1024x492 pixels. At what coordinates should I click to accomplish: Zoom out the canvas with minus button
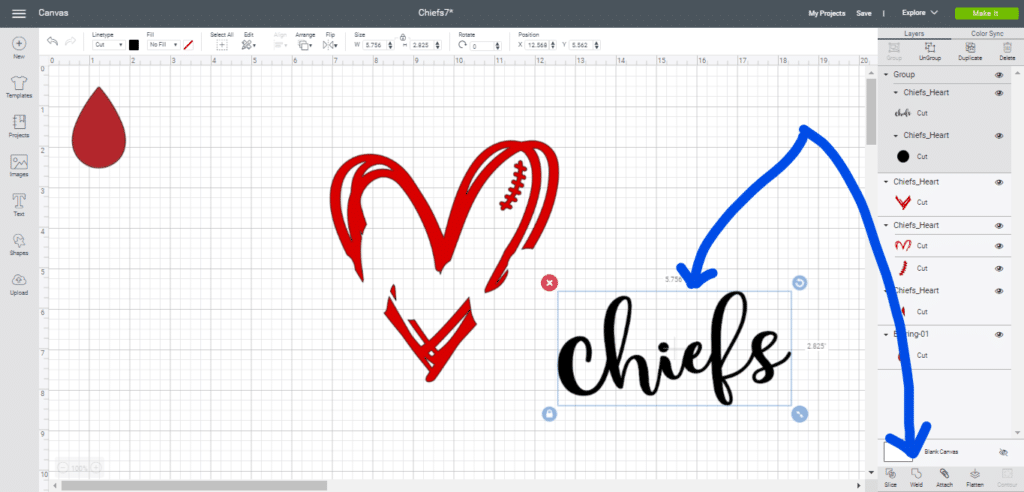pos(63,468)
